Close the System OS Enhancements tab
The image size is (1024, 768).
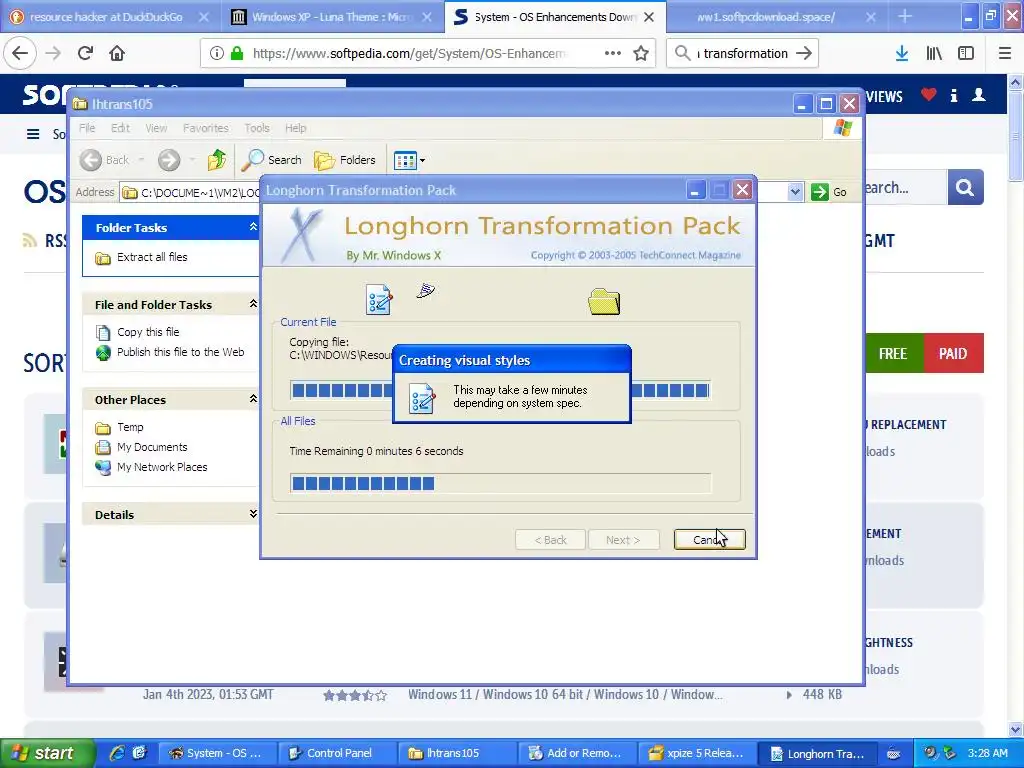tap(649, 17)
